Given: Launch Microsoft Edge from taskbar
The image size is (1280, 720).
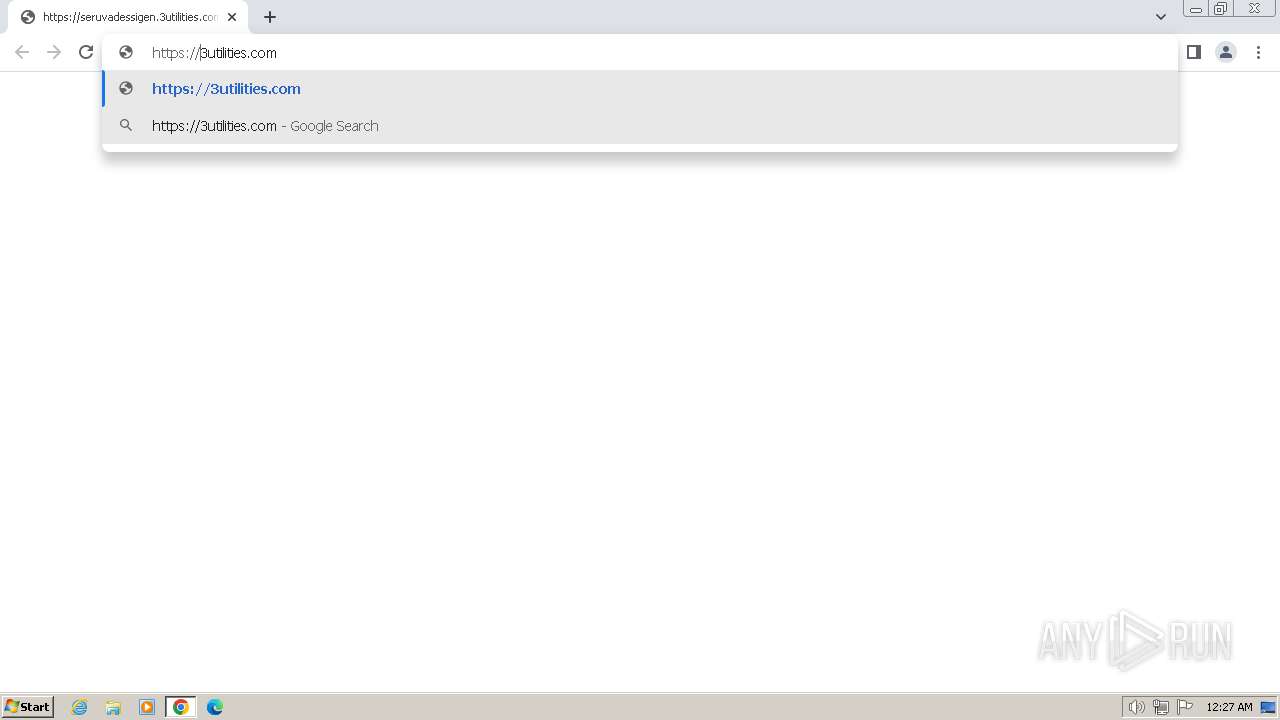Looking at the screenshot, I should [215, 707].
